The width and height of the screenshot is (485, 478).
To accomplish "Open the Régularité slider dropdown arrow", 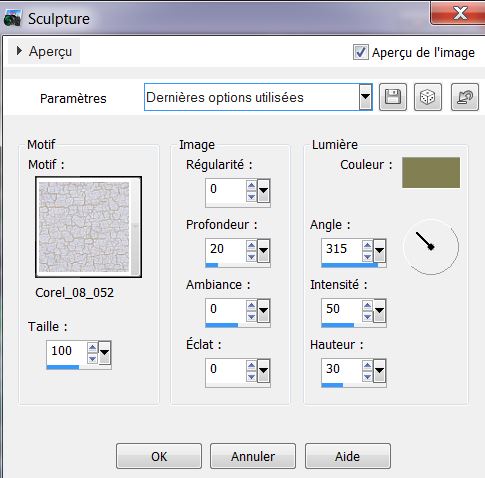I will click(263, 191).
